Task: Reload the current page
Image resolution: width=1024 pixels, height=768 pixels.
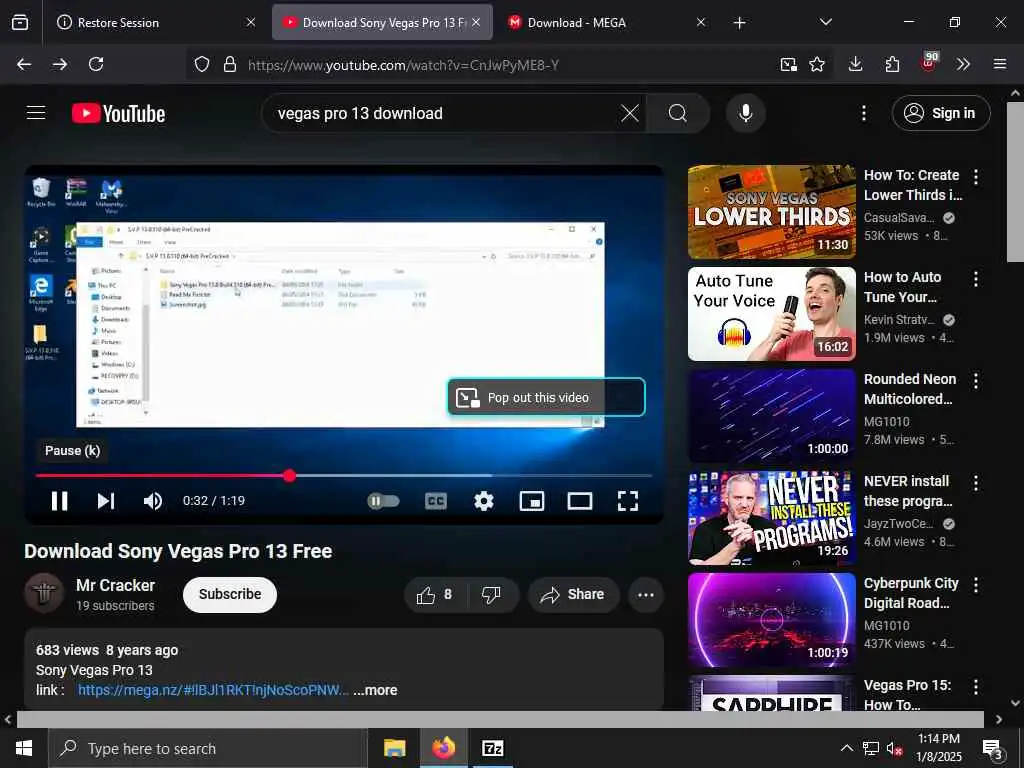Action: [96, 64]
